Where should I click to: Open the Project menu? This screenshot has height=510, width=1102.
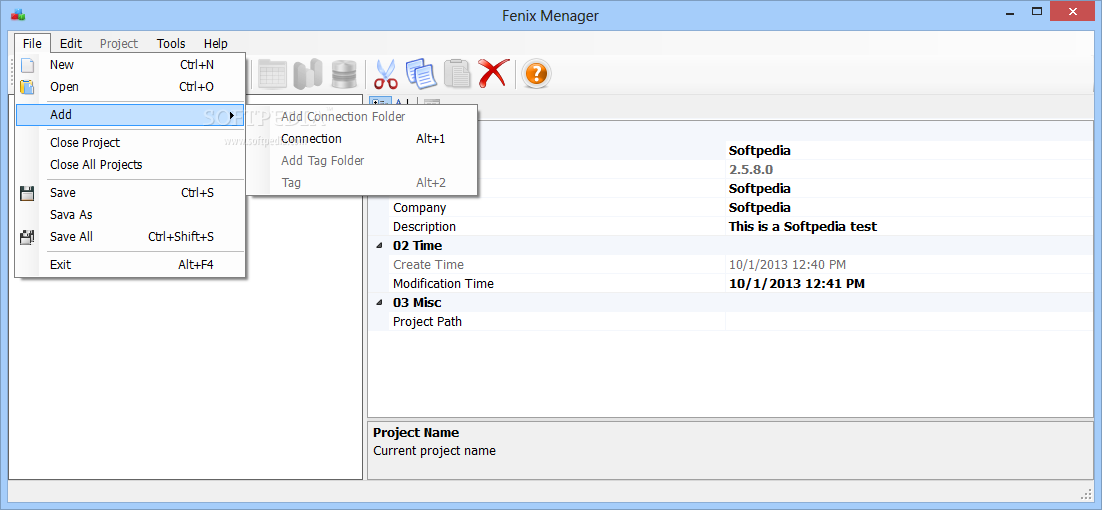[119, 44]
